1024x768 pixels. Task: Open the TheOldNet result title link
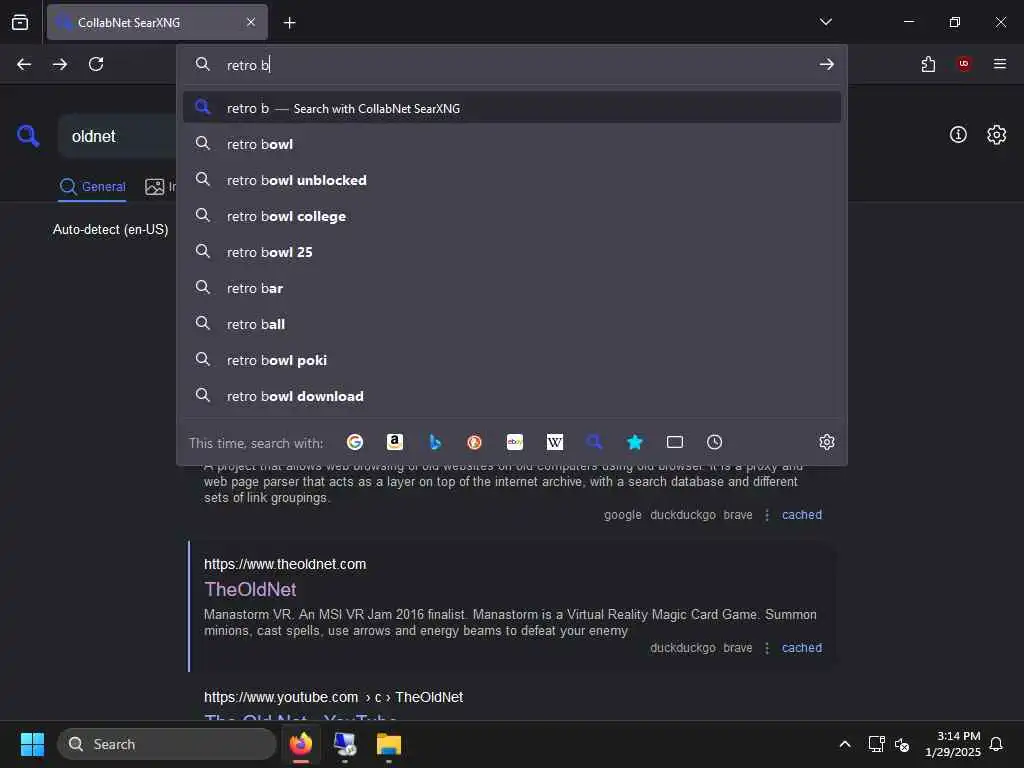click(x=250, y=589)
